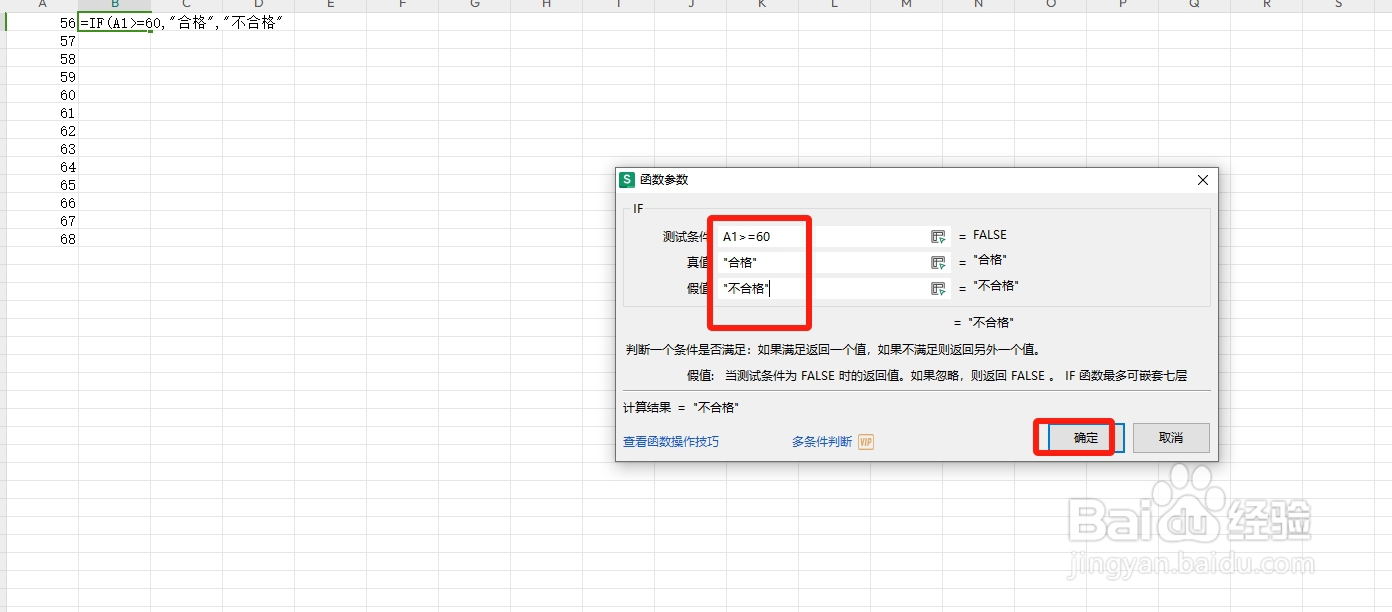
Task: Select the cell containing 67
Action: 42,221
